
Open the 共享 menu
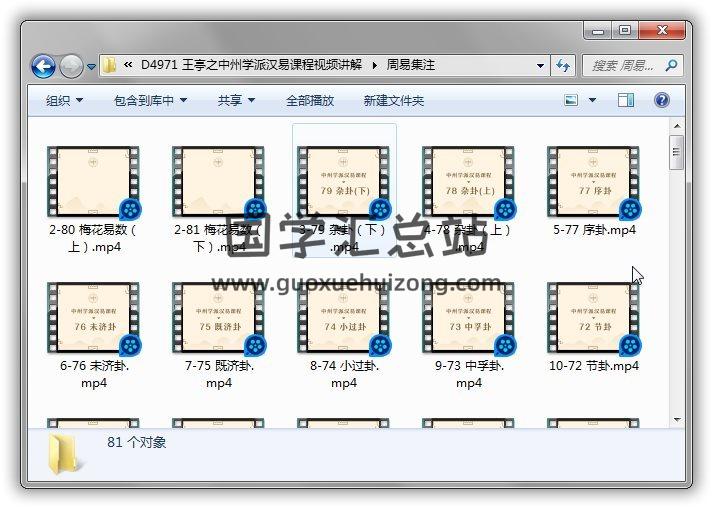coord(236,100)
